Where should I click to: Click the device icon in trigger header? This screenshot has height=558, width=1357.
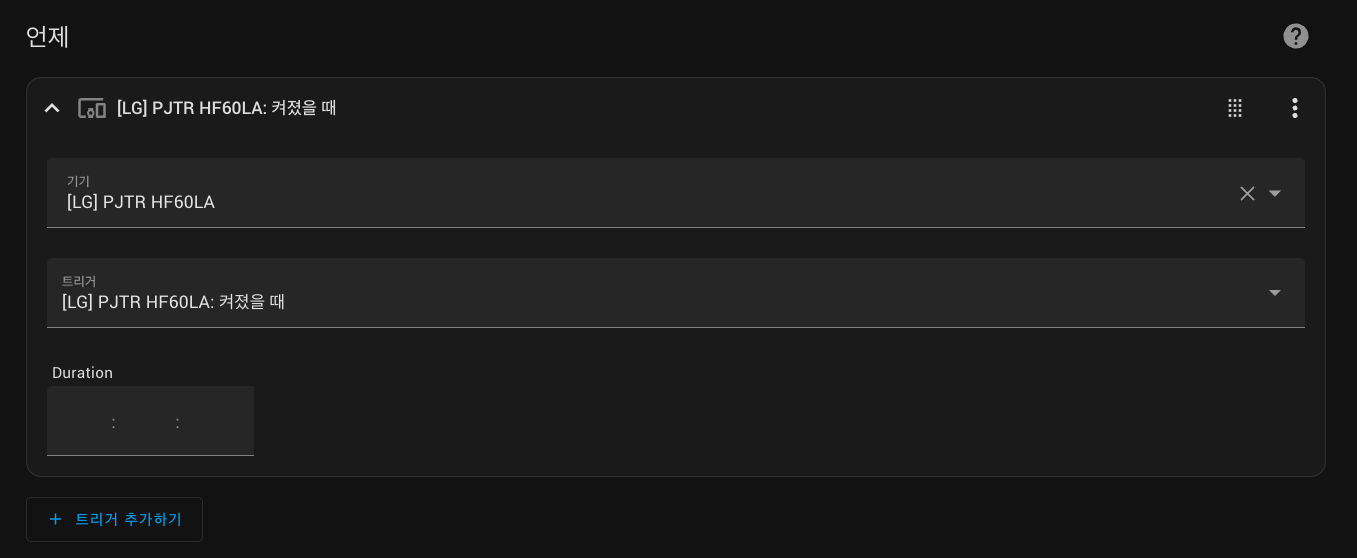tap(92, 108)
